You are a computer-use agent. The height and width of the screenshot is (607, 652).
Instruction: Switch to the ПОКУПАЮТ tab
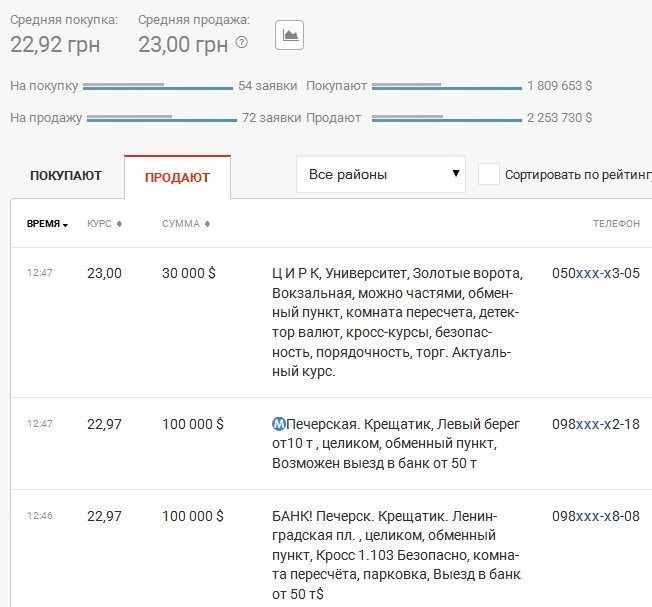[66, 176]
